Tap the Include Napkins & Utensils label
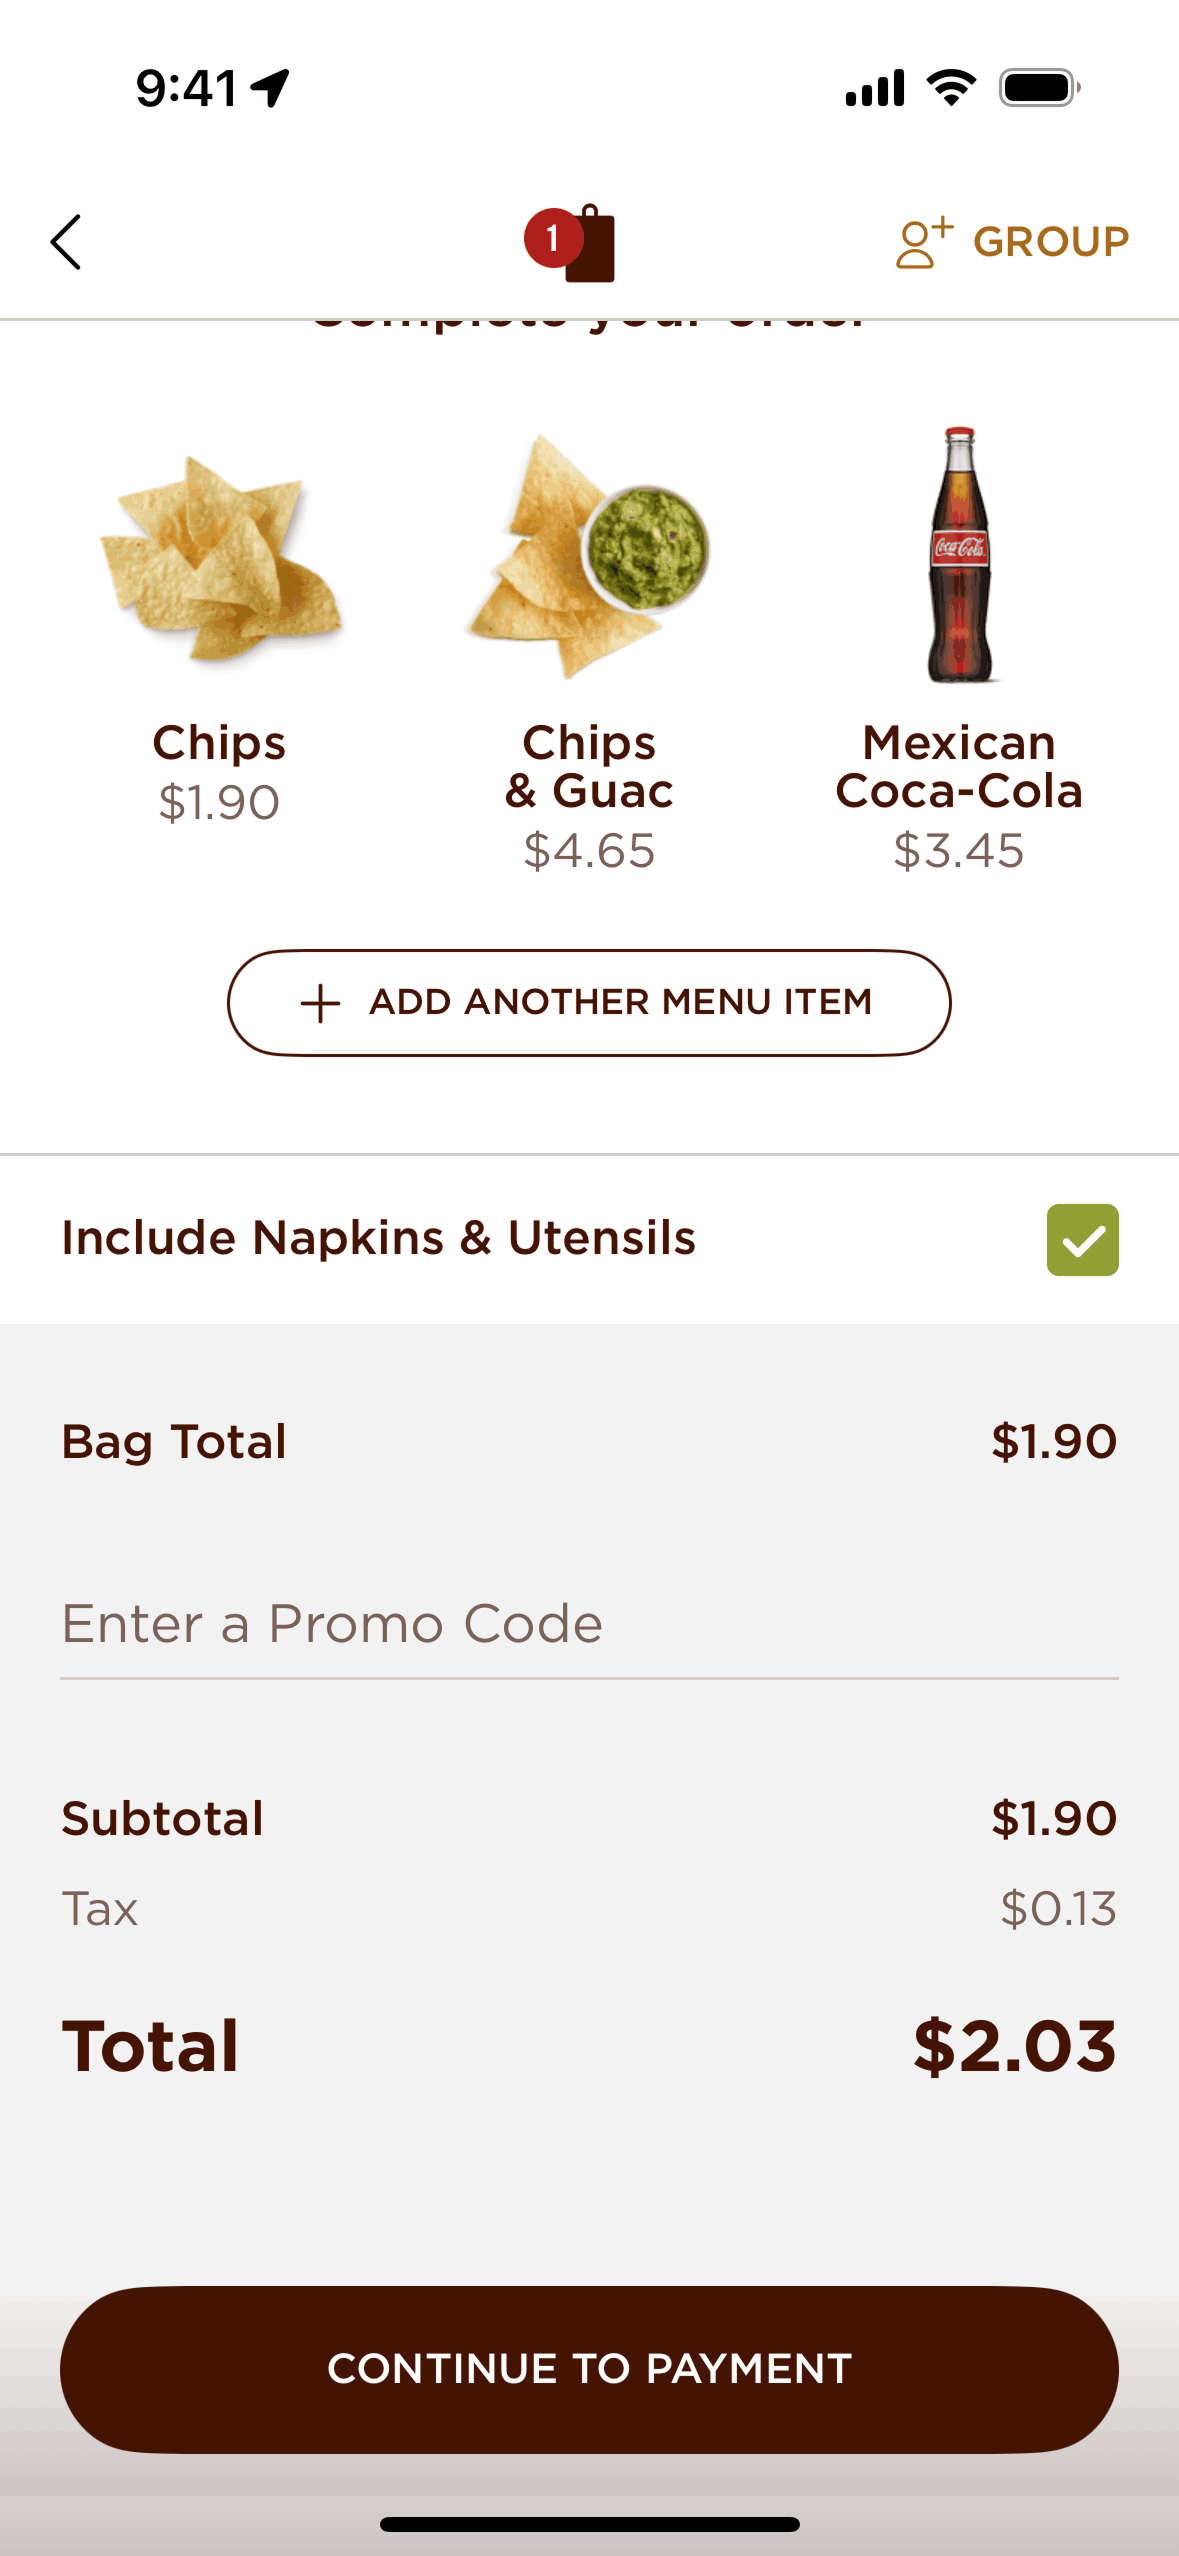This screenshot has height=2556, width=1179. pyautogui.click(x=378, y=1238)
